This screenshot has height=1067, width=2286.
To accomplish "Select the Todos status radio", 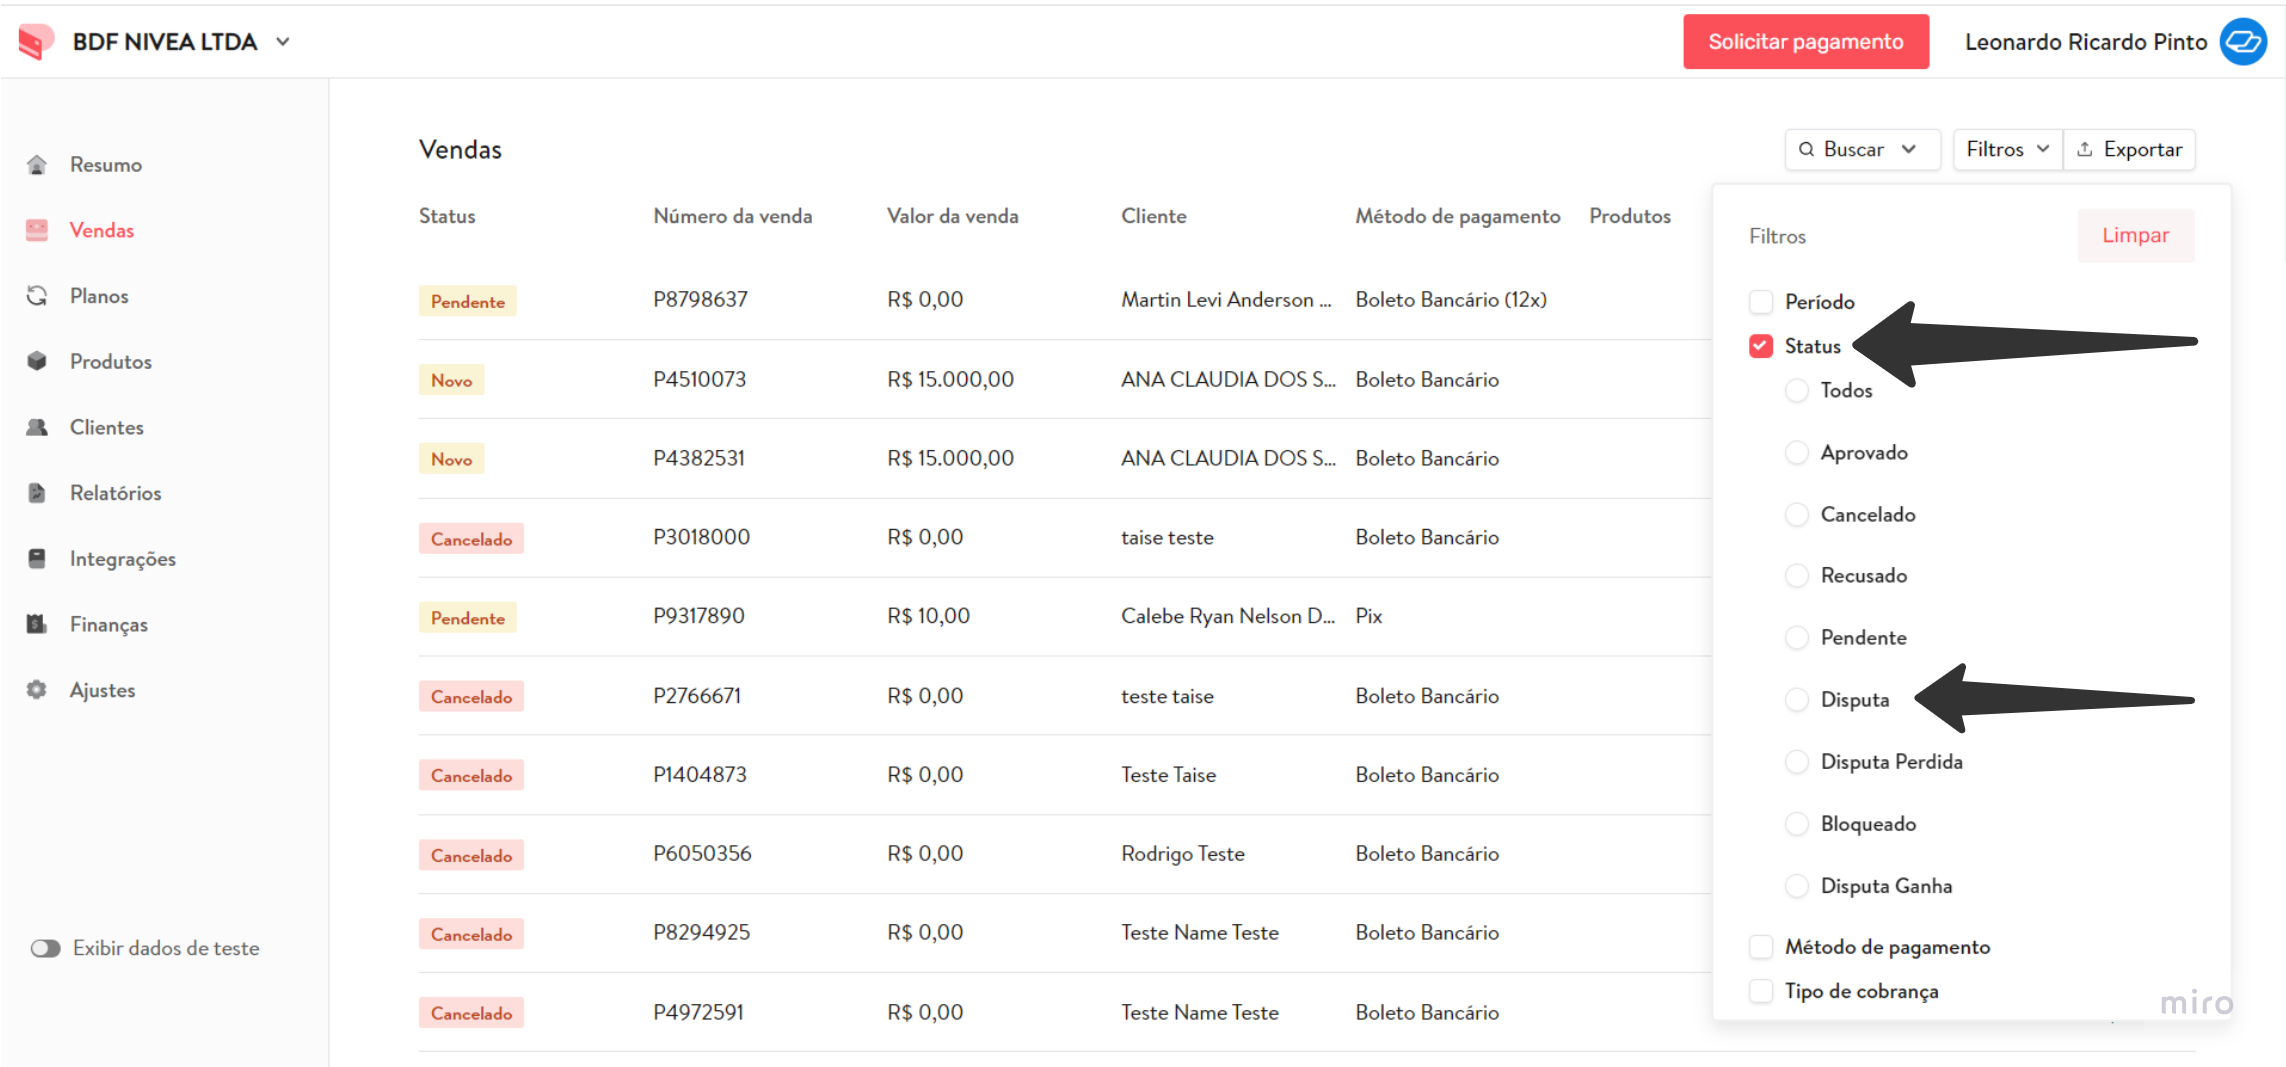I will pos(1797,391).
